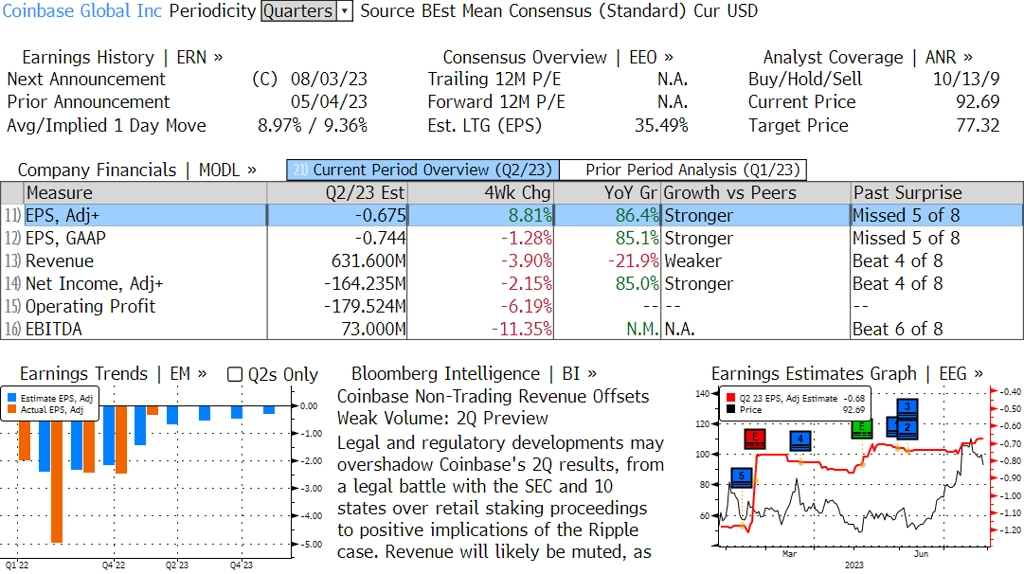Click the -11.35% EBITDA 4Wk change

click(x=521, y=329)
